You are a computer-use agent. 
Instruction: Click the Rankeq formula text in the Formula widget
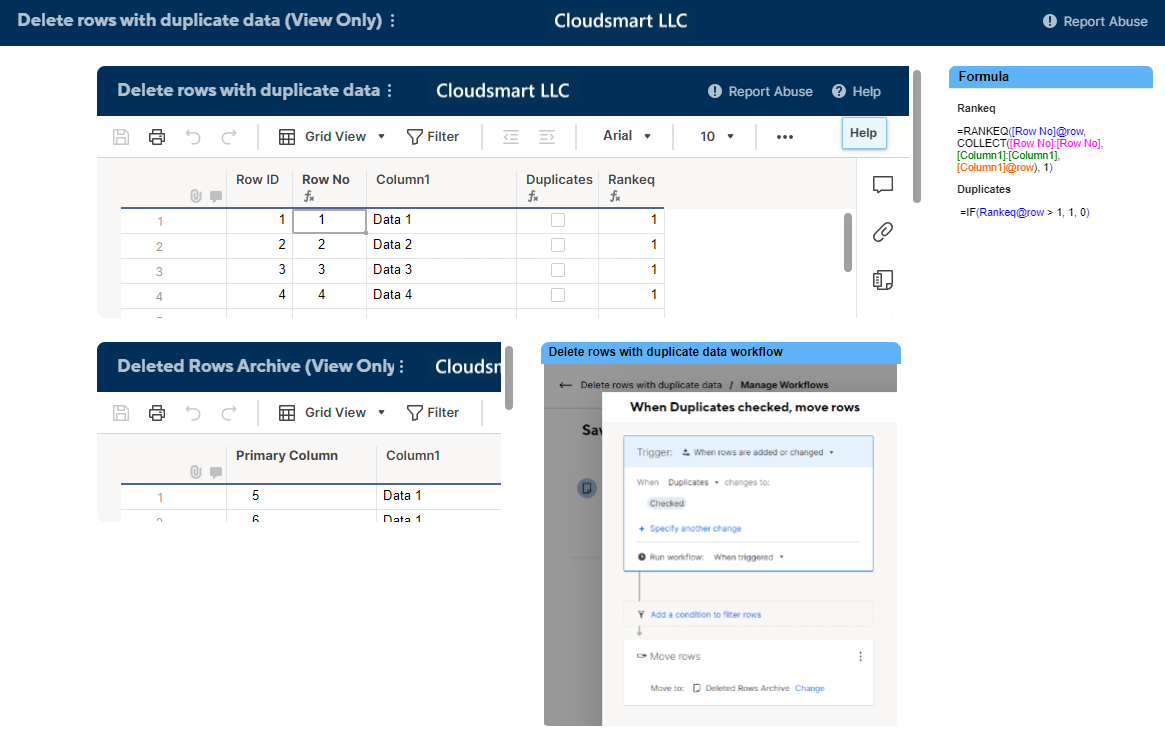coord(1030,149)
